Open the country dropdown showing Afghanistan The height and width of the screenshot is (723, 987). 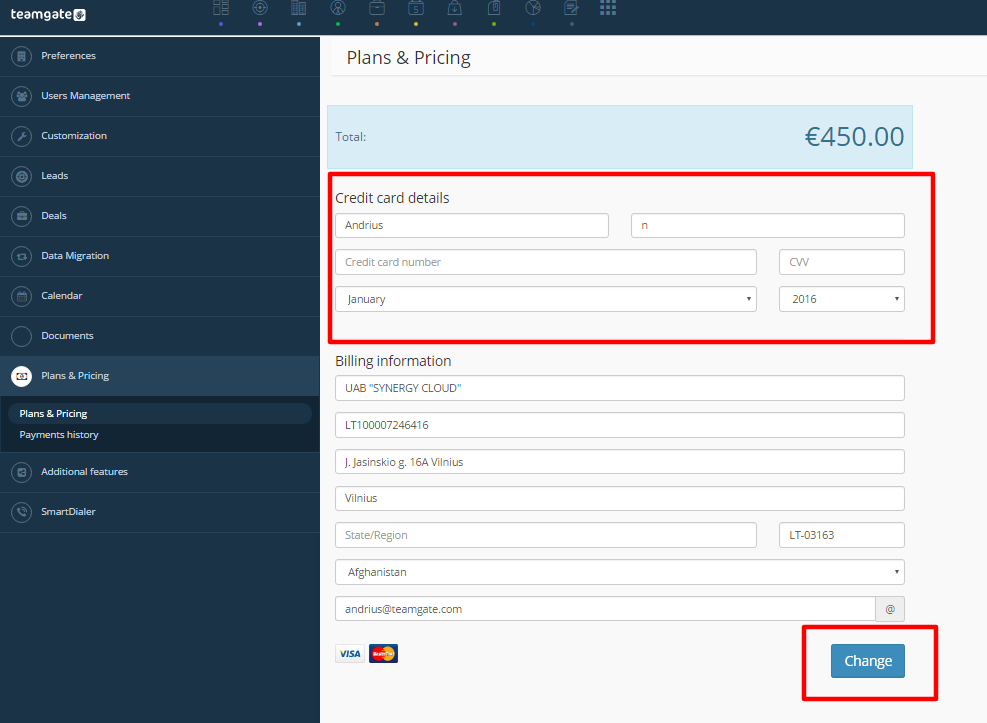pos(620,572)
